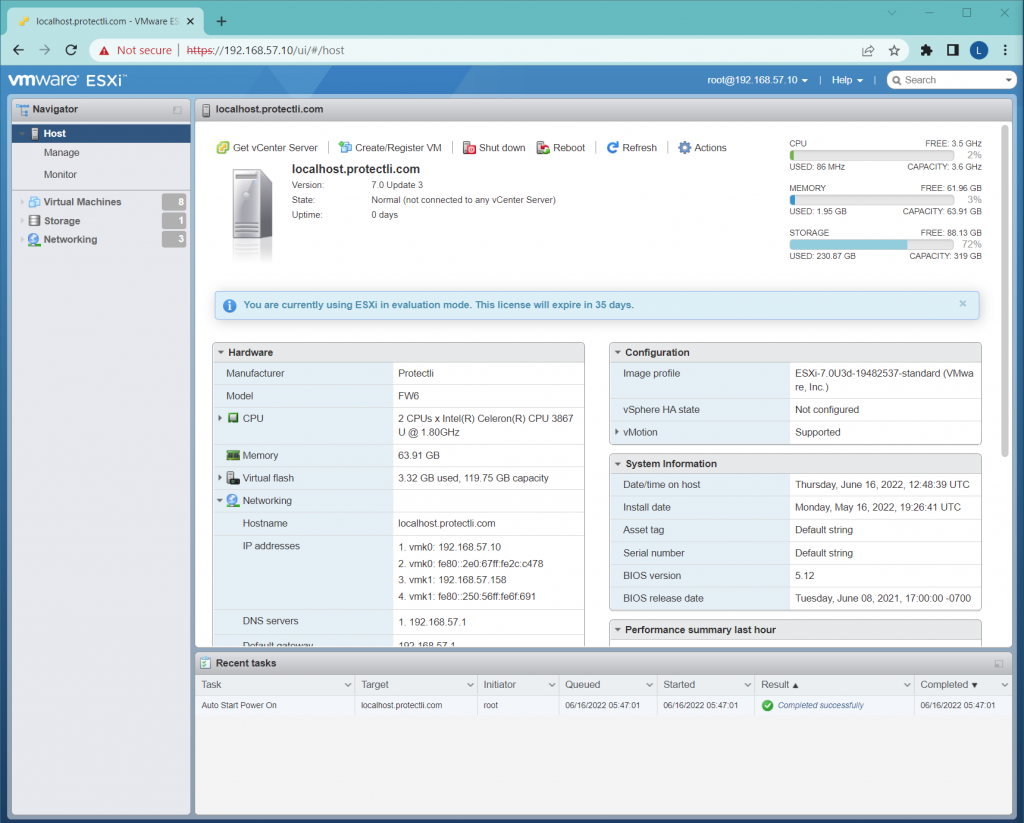Click the Reboot icon
Screen dimensions: 1024x823
(x=543, y=148)
